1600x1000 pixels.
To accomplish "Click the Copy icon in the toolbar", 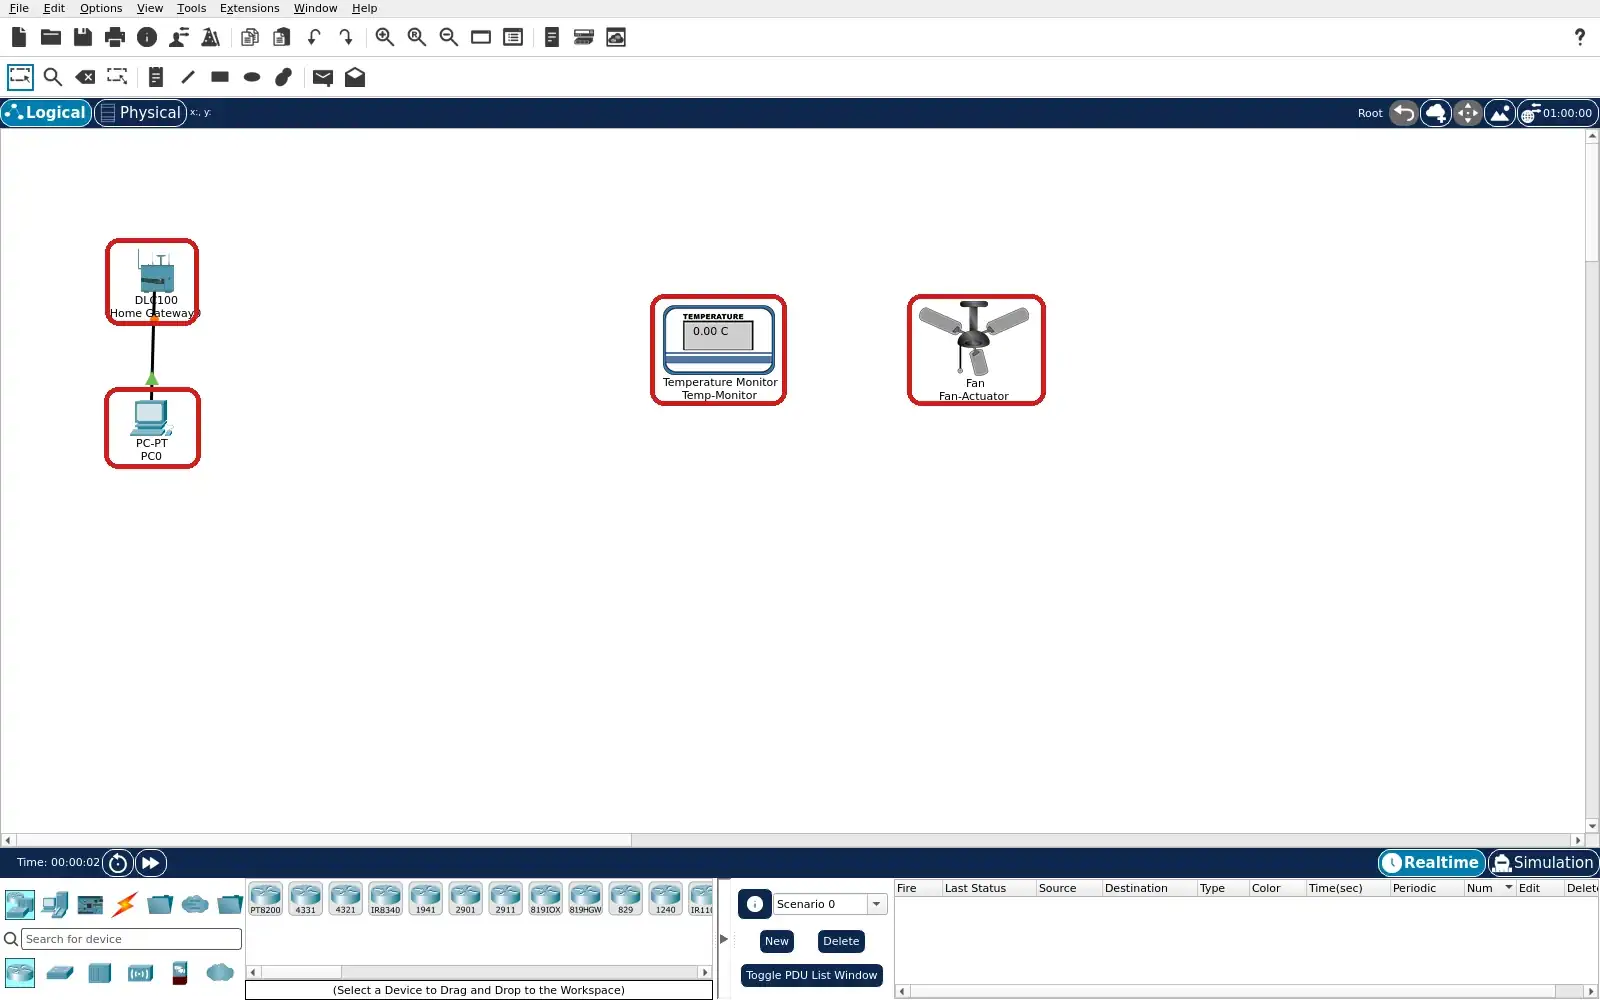I will pyautogui.click(x=250, y=37).
